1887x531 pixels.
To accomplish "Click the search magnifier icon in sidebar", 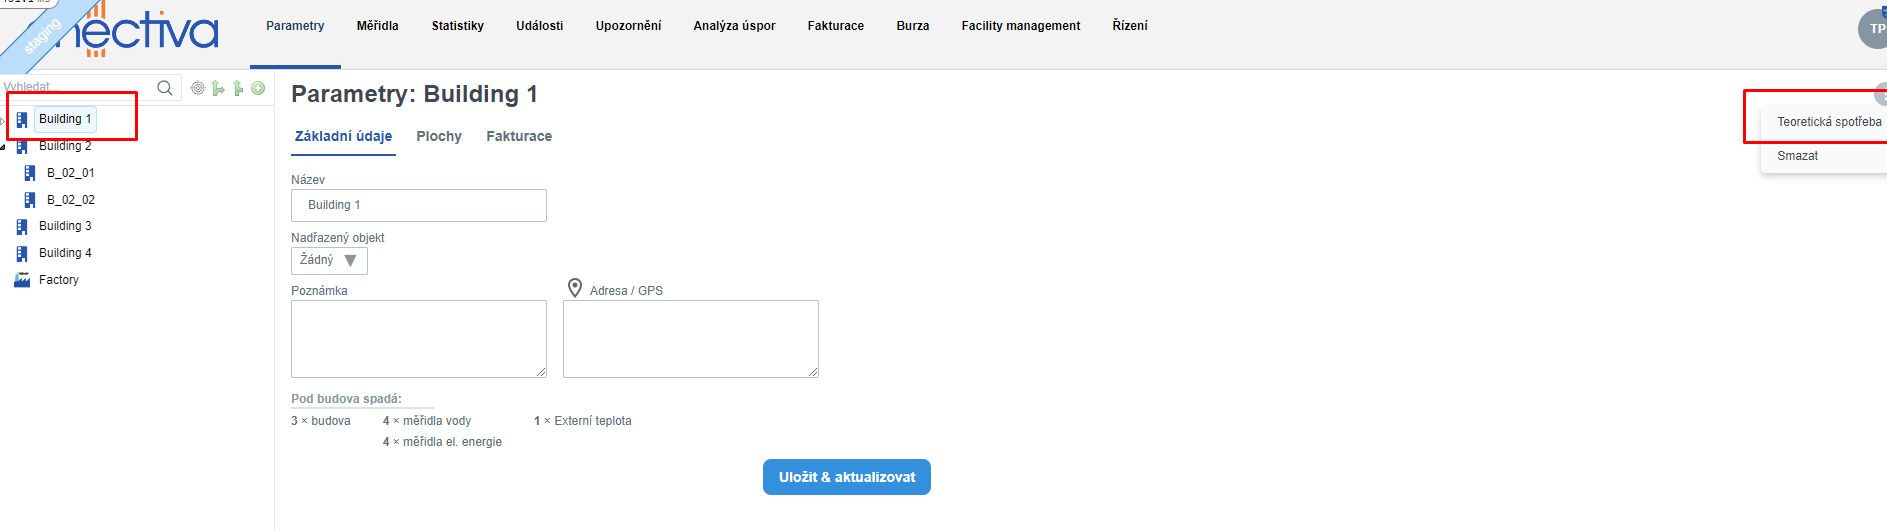I will click(165, 88).
